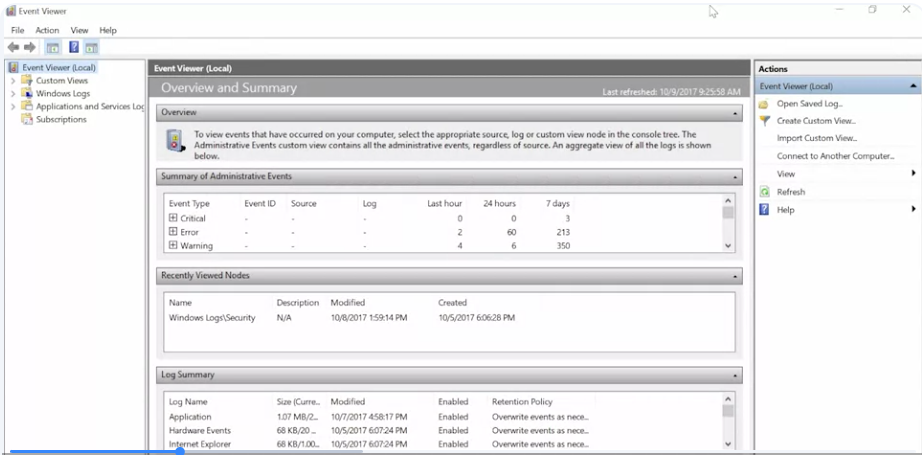Click the Create Custom View funnel icon
Image resolution: width=922 pixels, height=455 pixels.
pyautogui.click(x=764, y=121)
